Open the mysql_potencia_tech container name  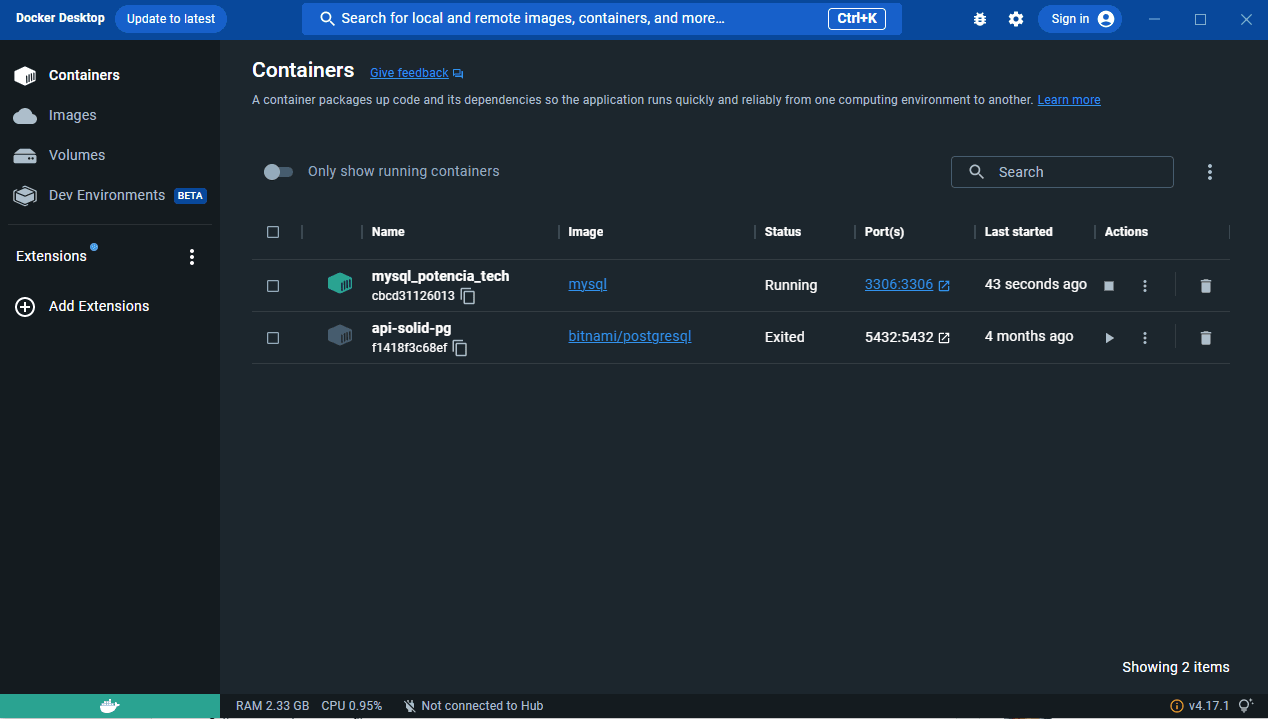click(440, 276)
